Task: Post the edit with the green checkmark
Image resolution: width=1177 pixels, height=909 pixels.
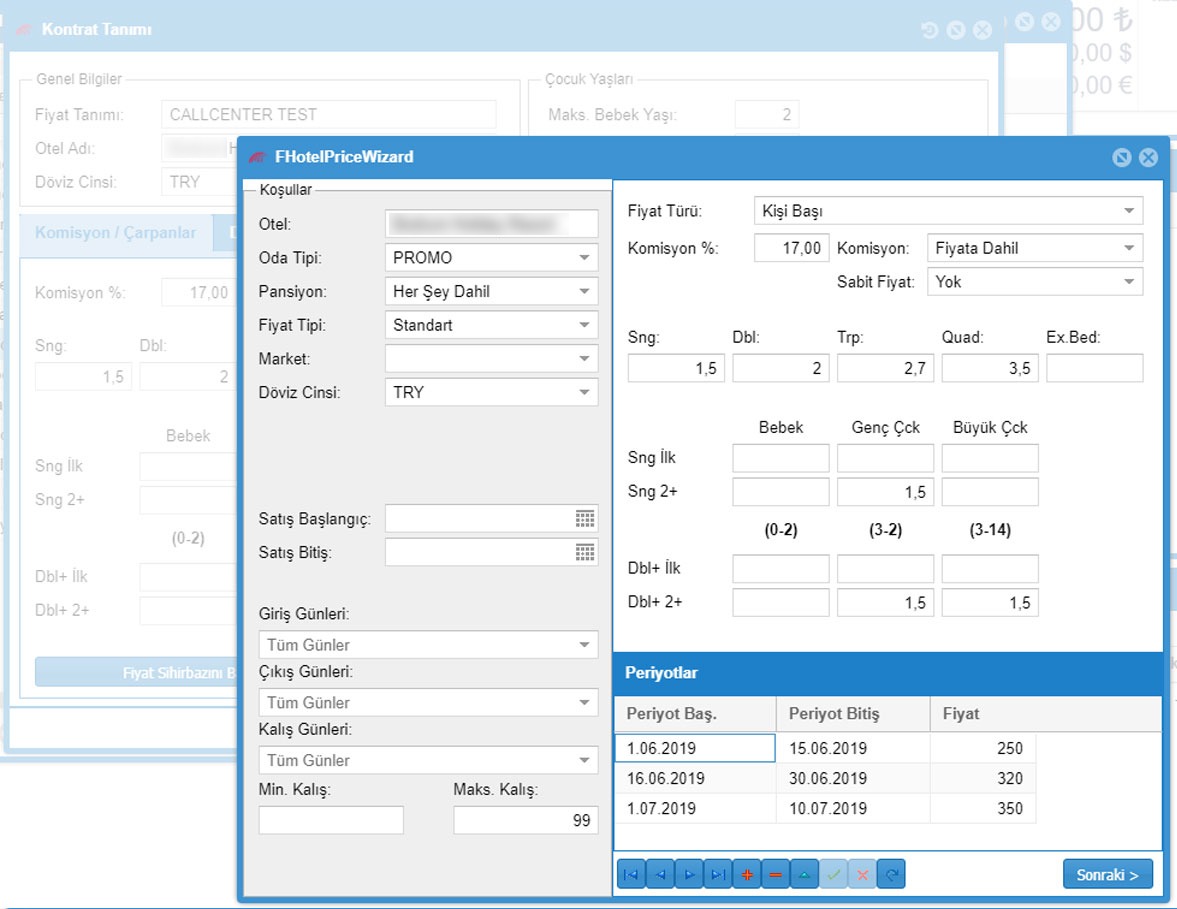Action: tap(833, 874)
